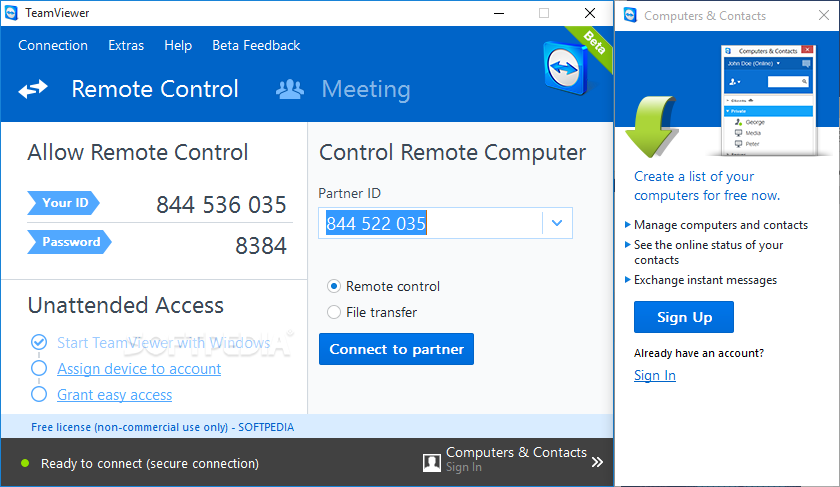
Task: Click circle next to Assign device to account
Action: 39,368
